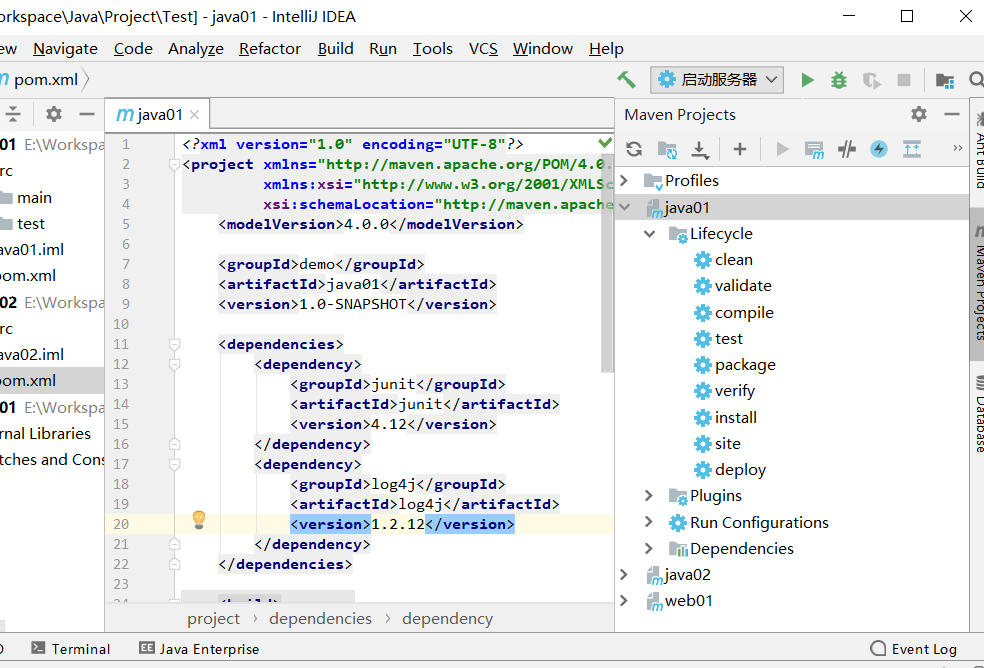The height and width of the screenshot is (668, 984).
Task: Click Execute Maven Goal icon
Action: [x=814, y=149]
